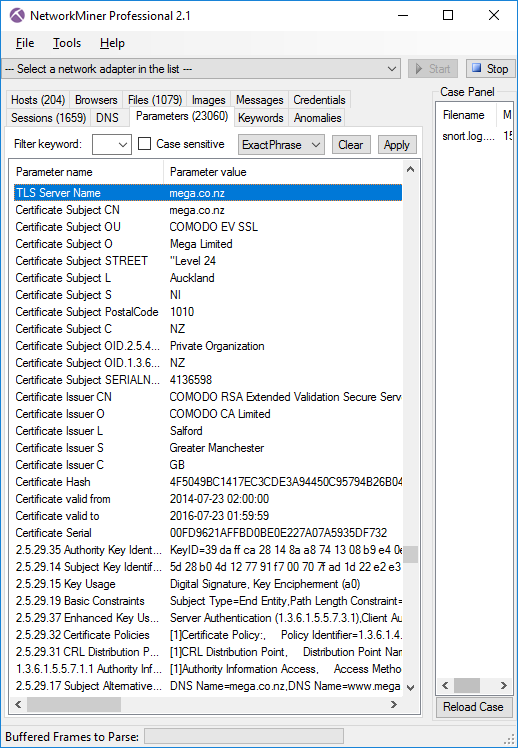Select the Certificate valid from row
This screenshot has height=748, width=518.
click(x=208, y=499)
